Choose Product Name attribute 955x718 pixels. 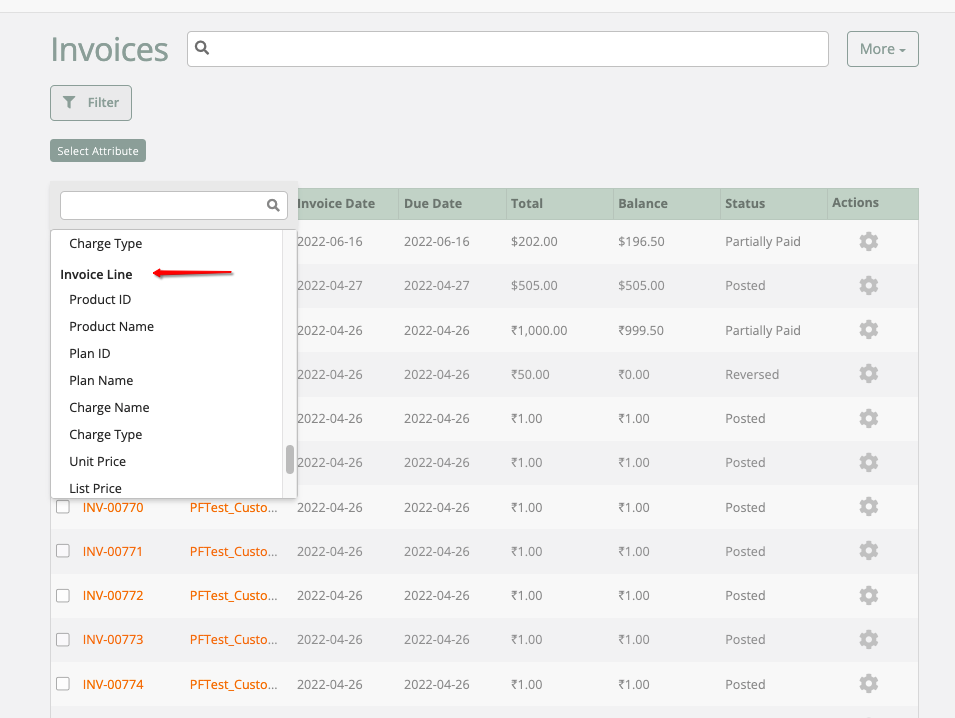coord(111,326)
